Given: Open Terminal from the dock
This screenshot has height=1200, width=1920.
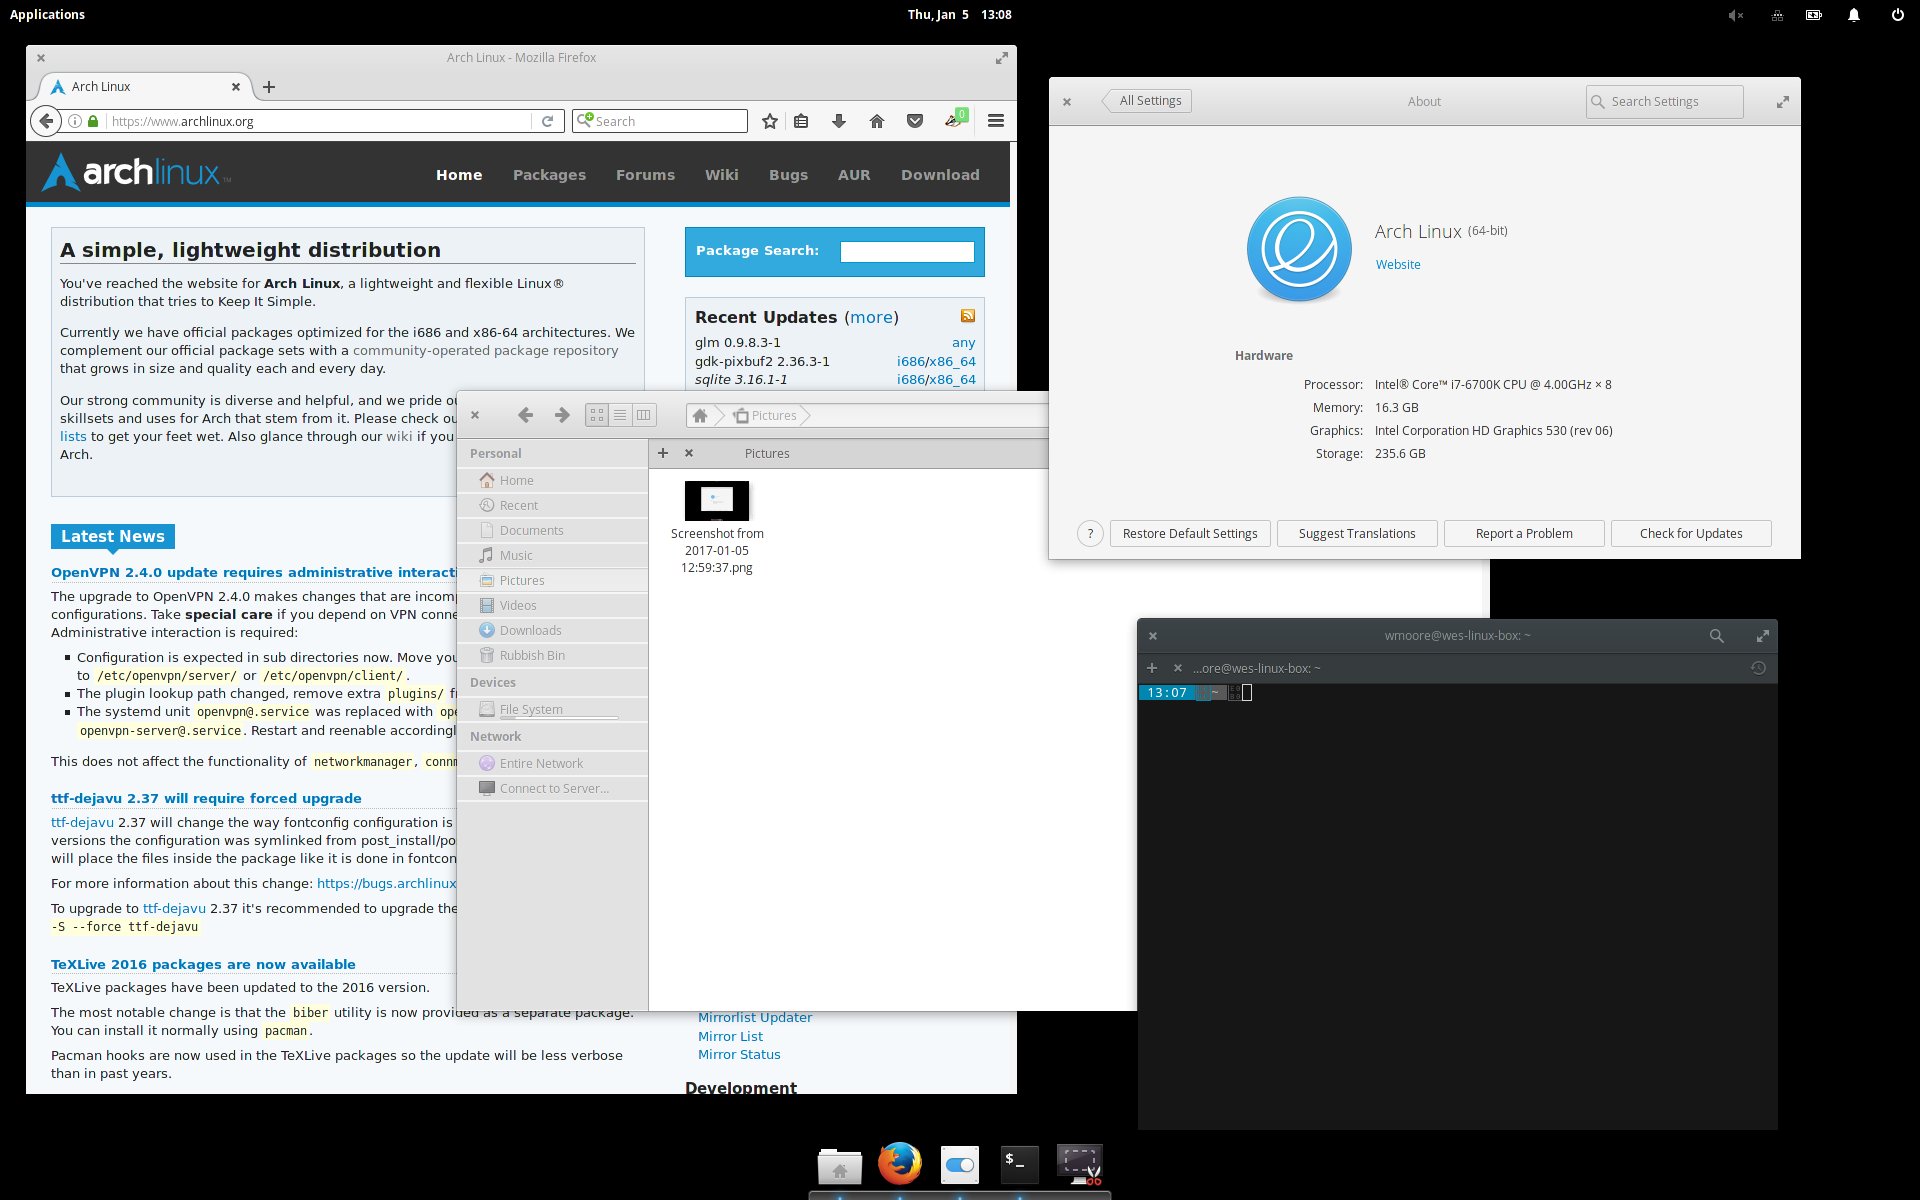Looking at the screenshot, I should 1020,1165.
